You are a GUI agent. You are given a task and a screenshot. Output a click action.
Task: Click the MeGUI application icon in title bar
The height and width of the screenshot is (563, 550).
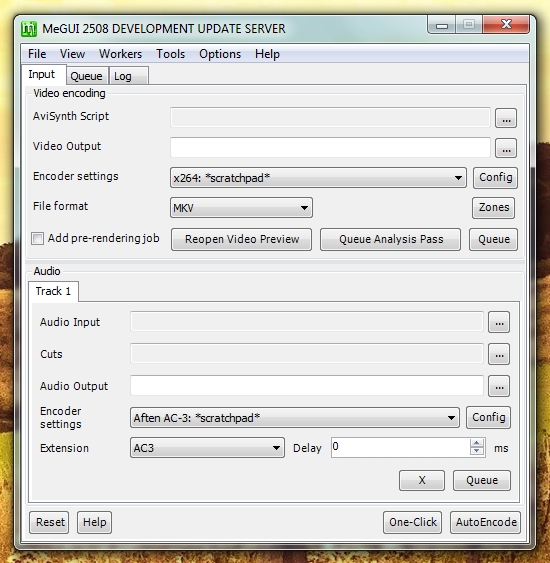(29, 29)
